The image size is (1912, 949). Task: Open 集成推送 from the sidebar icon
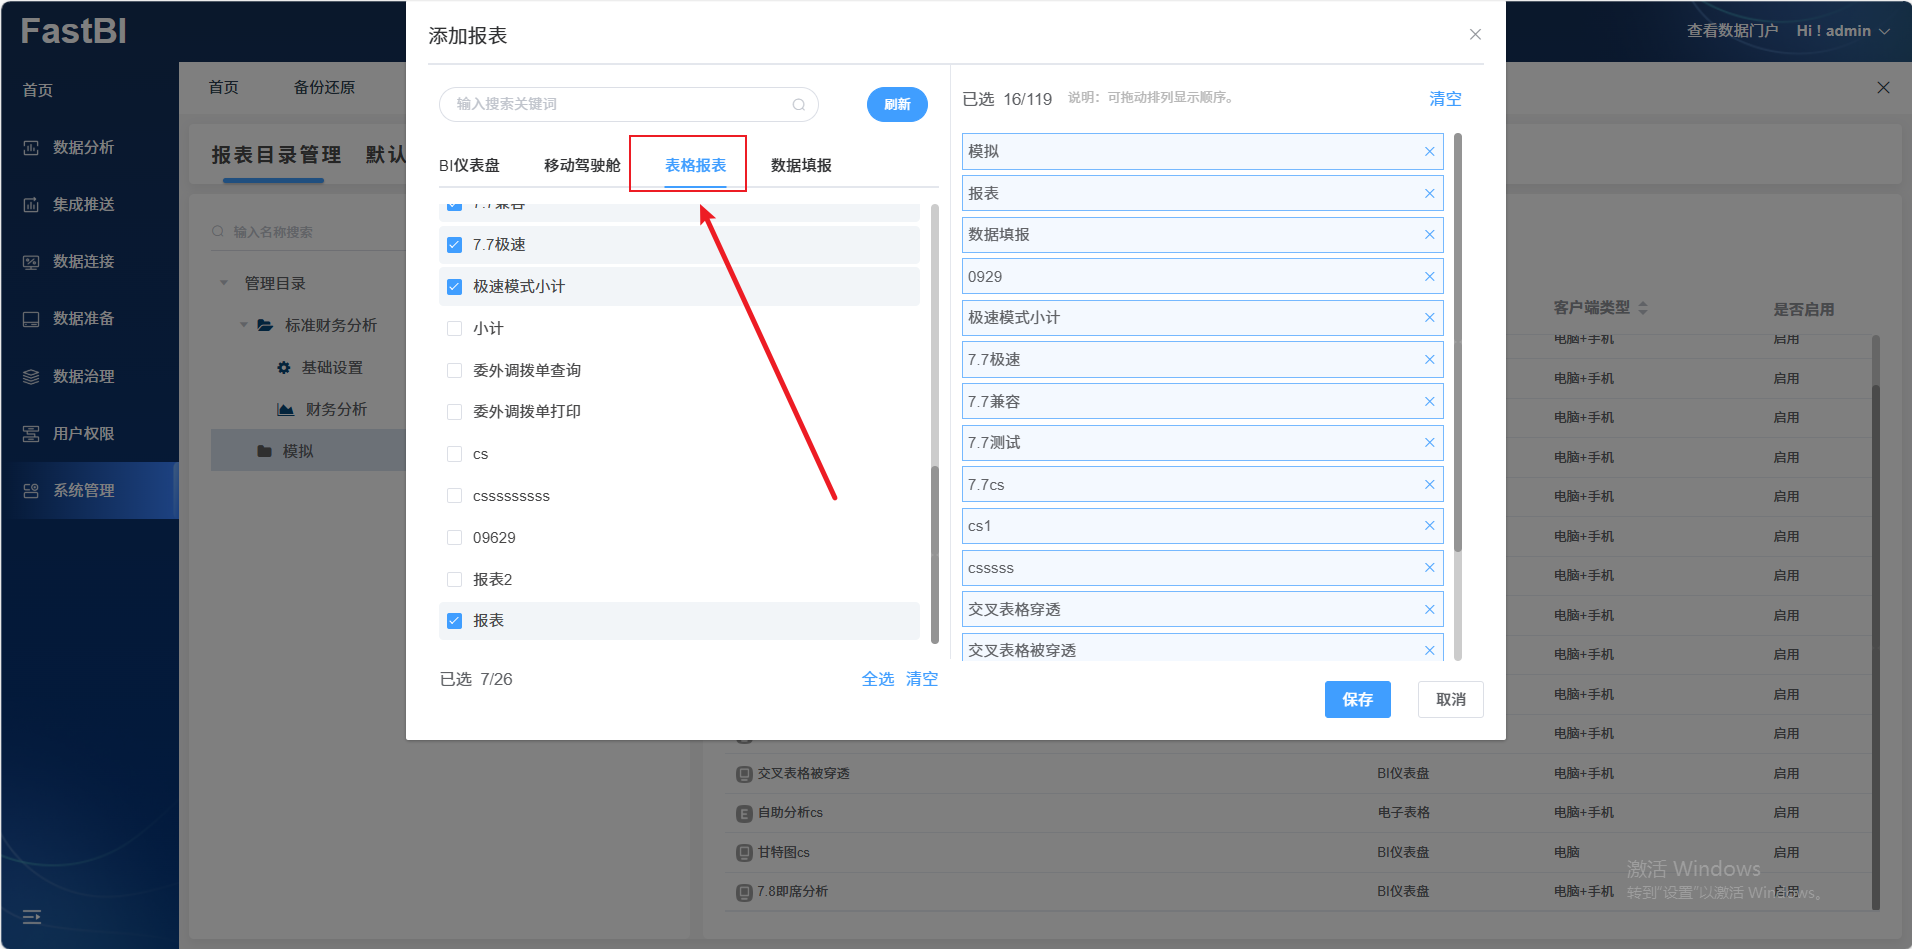pyautogui.click(x=31, y=205)
